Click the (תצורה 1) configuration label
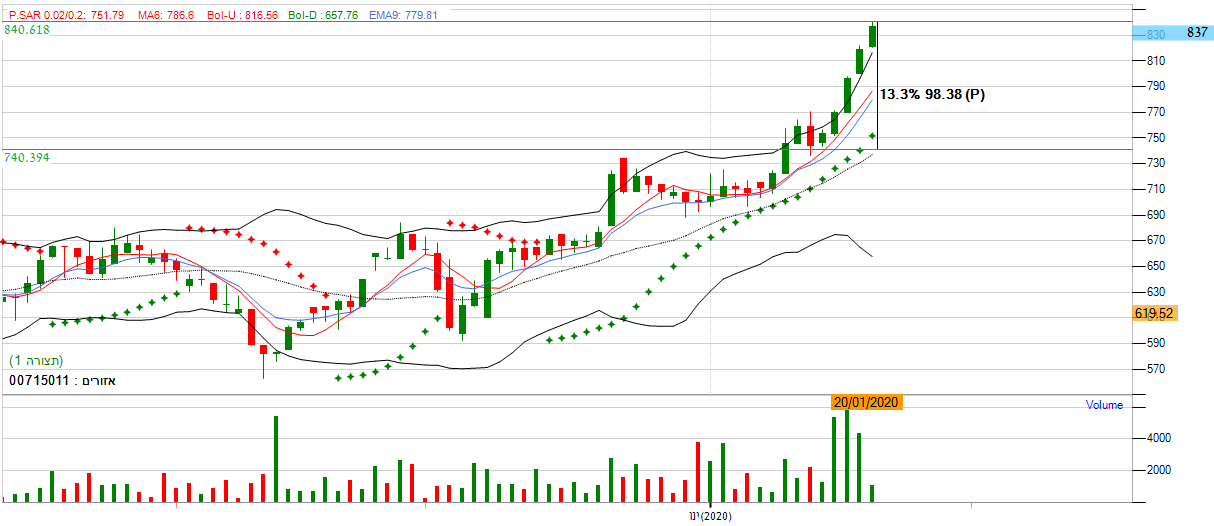This screenshot has height=526, width=1214. (38, 360)
